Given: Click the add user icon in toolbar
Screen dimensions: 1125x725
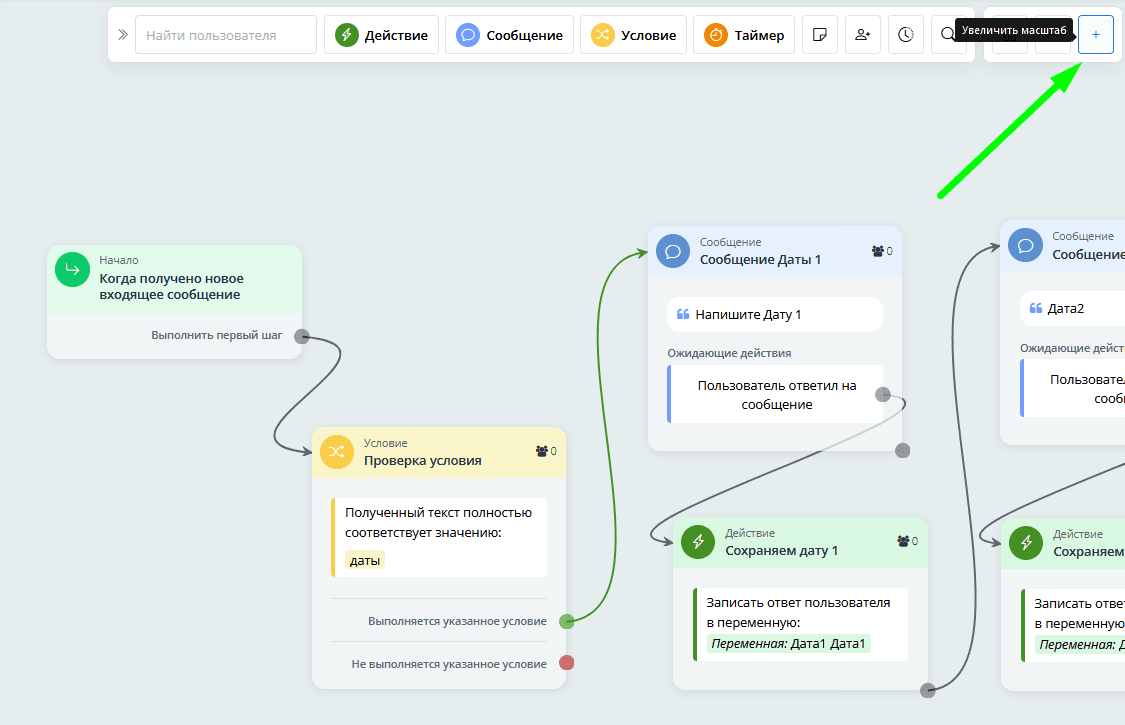Looking at the screenshot, I should click(862, 35).
